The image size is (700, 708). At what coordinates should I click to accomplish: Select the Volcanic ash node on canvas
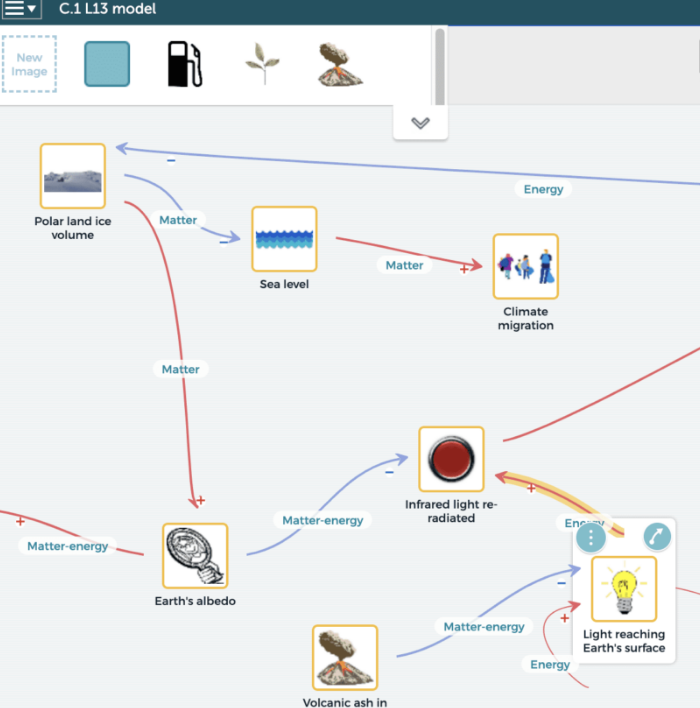pyautogui.click(x=345, y=658)
